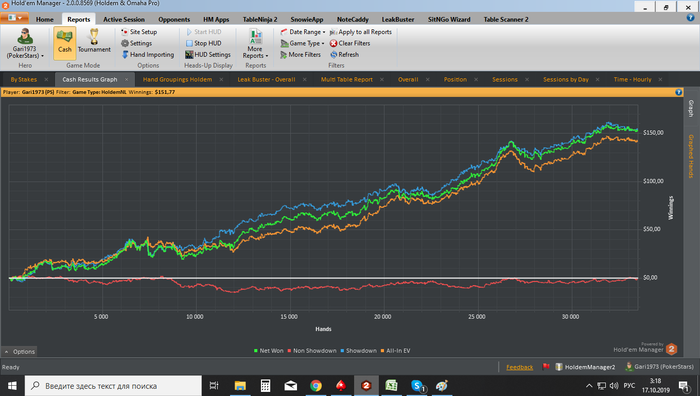This screenshot has height=396, width=700.
Task: Toggle the Net Won legend series
Action: (x=269, y=351)
